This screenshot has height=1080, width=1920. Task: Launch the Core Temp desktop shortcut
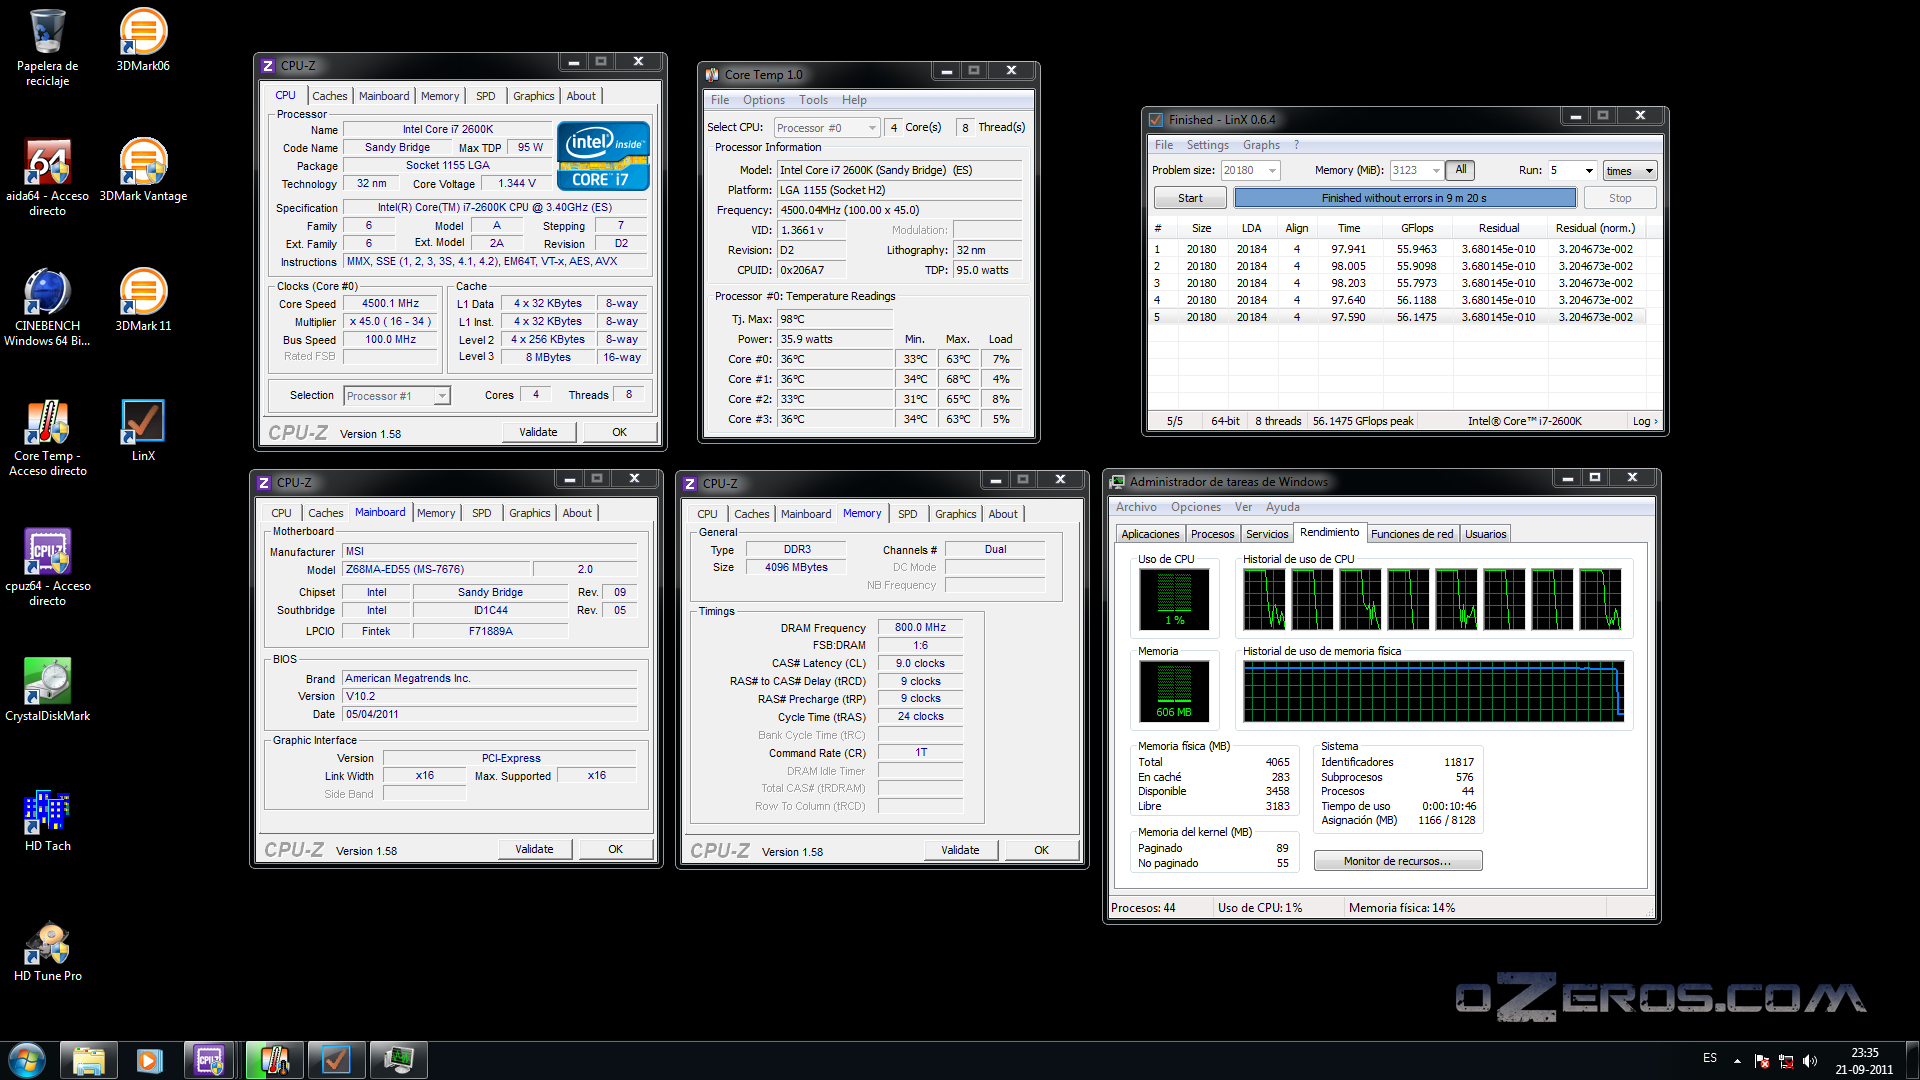tap(47, 437)
